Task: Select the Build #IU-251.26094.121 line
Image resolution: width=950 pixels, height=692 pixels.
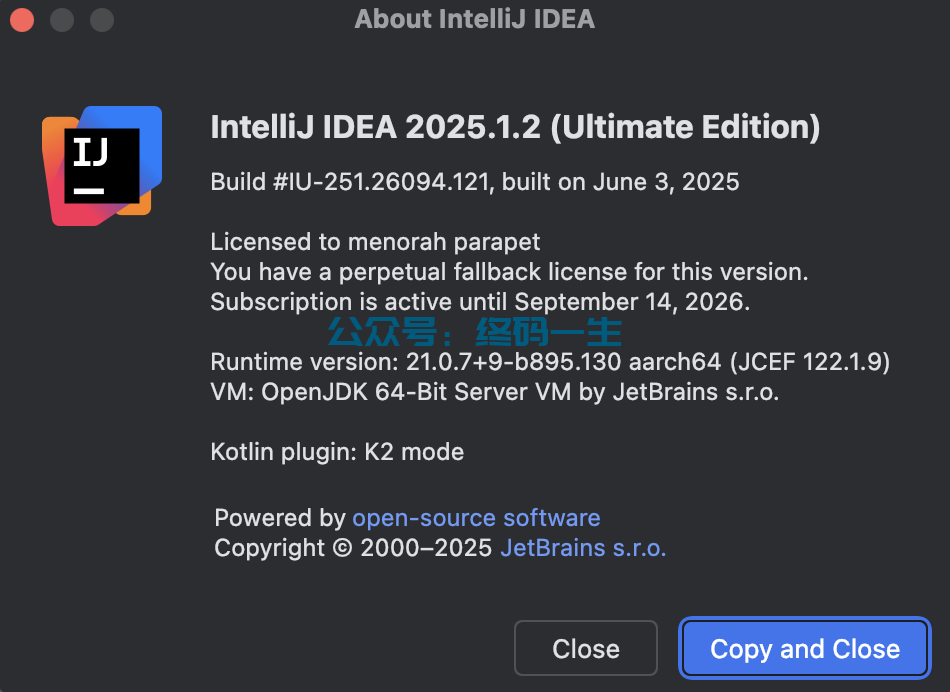Action: (474, 182)
